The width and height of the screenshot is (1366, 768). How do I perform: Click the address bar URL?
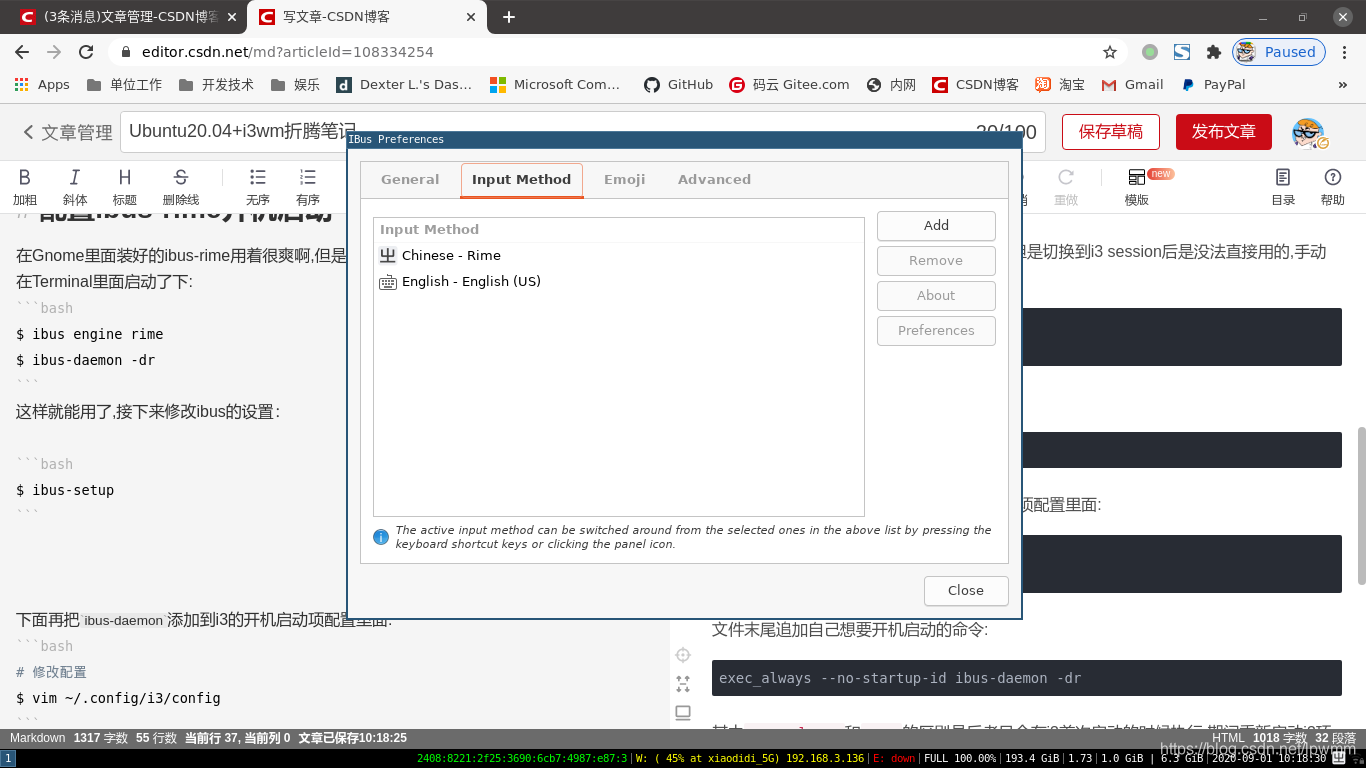tap(288, 52)
